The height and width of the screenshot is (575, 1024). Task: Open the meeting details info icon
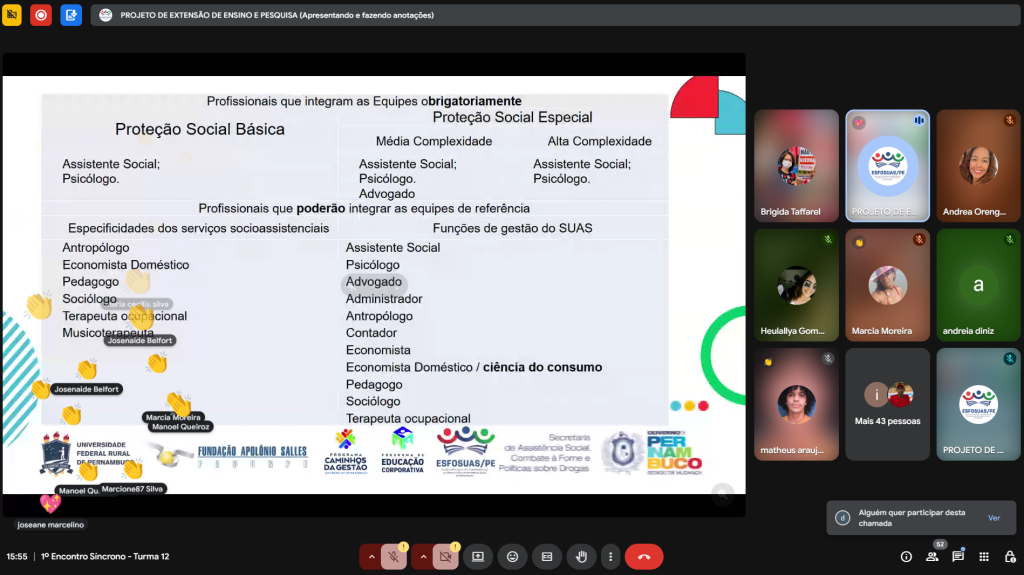click(906, 557)
